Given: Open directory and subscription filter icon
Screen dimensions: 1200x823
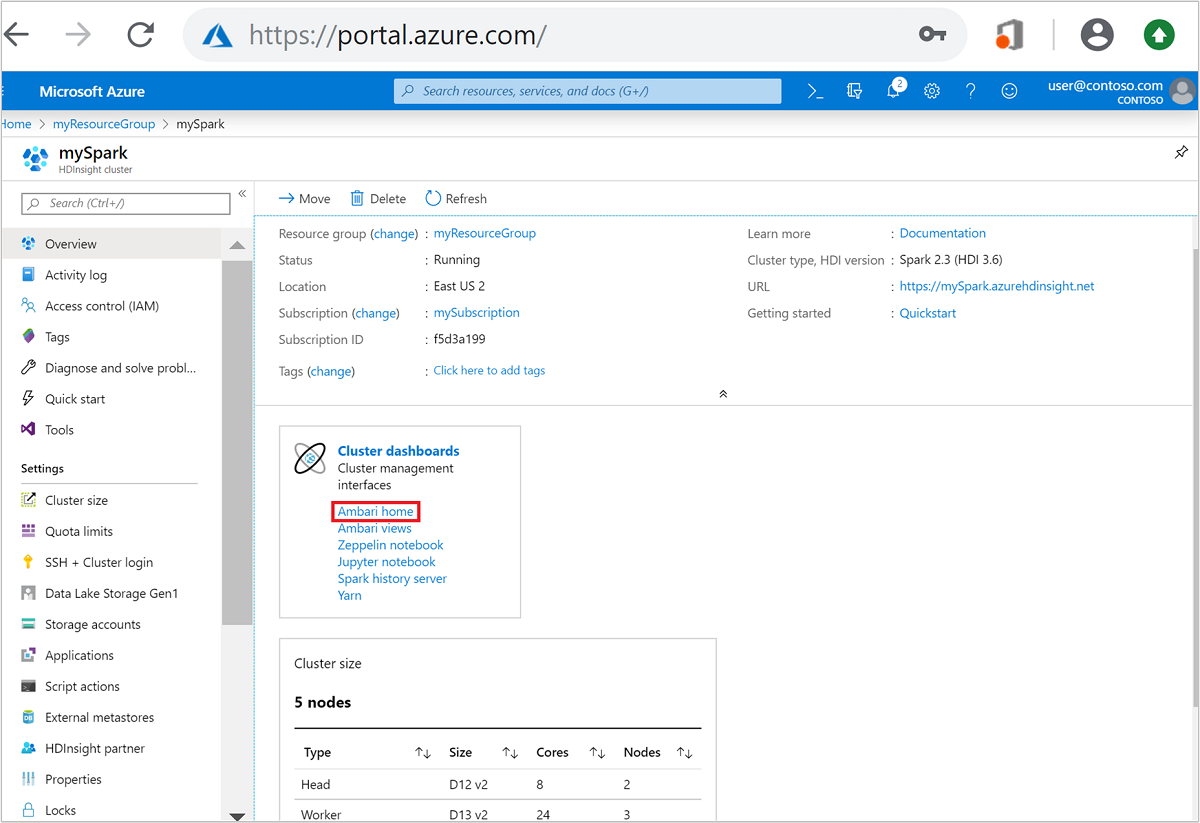Looking at the screenshot, I should point(854,91).
